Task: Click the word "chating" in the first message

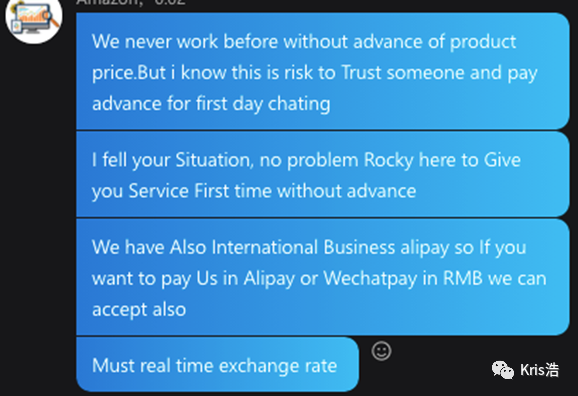Action: coord(299,104)
